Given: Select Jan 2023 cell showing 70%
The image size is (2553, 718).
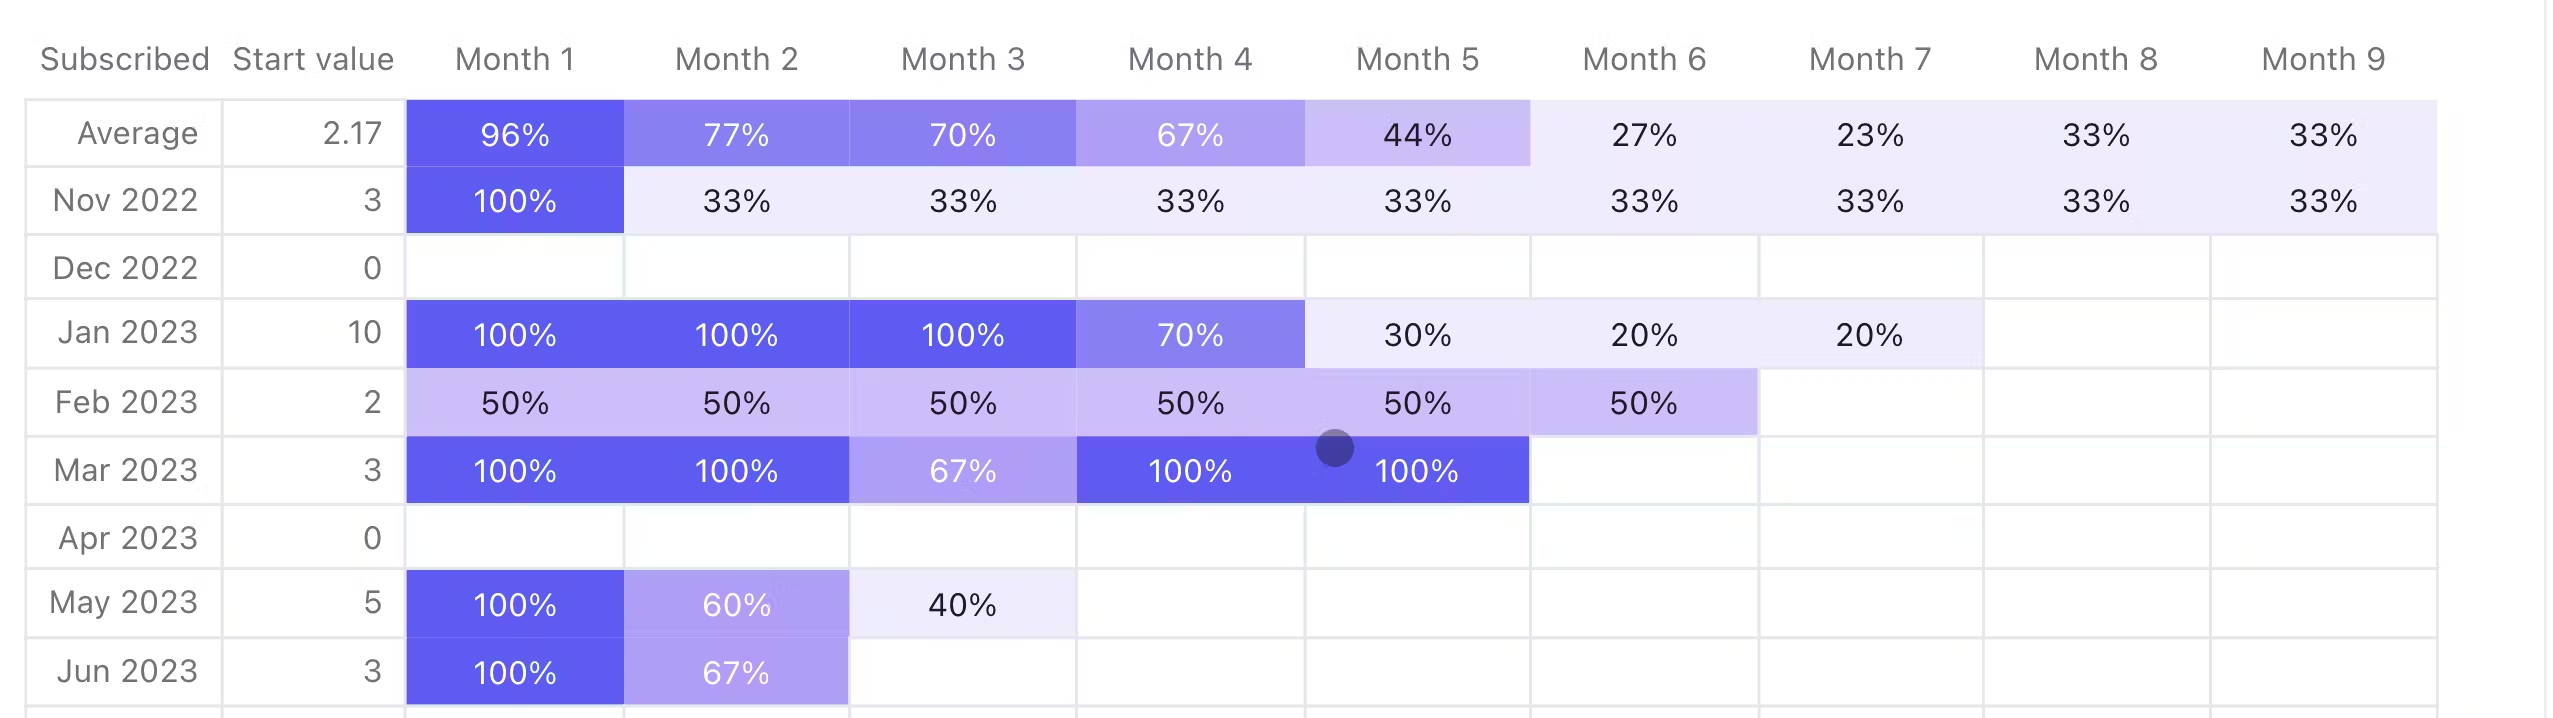Looking at the screenshot, I should [1190, 334].
